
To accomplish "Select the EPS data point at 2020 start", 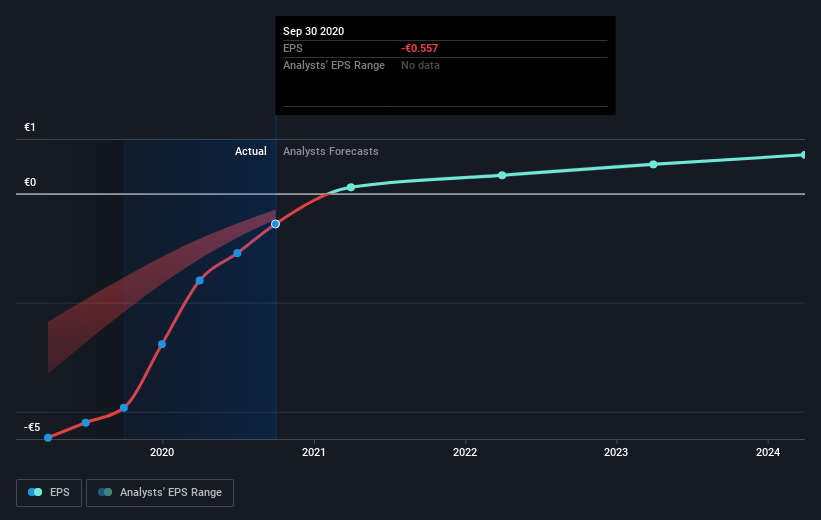I will pyautogui.click(x=162, y=344).
